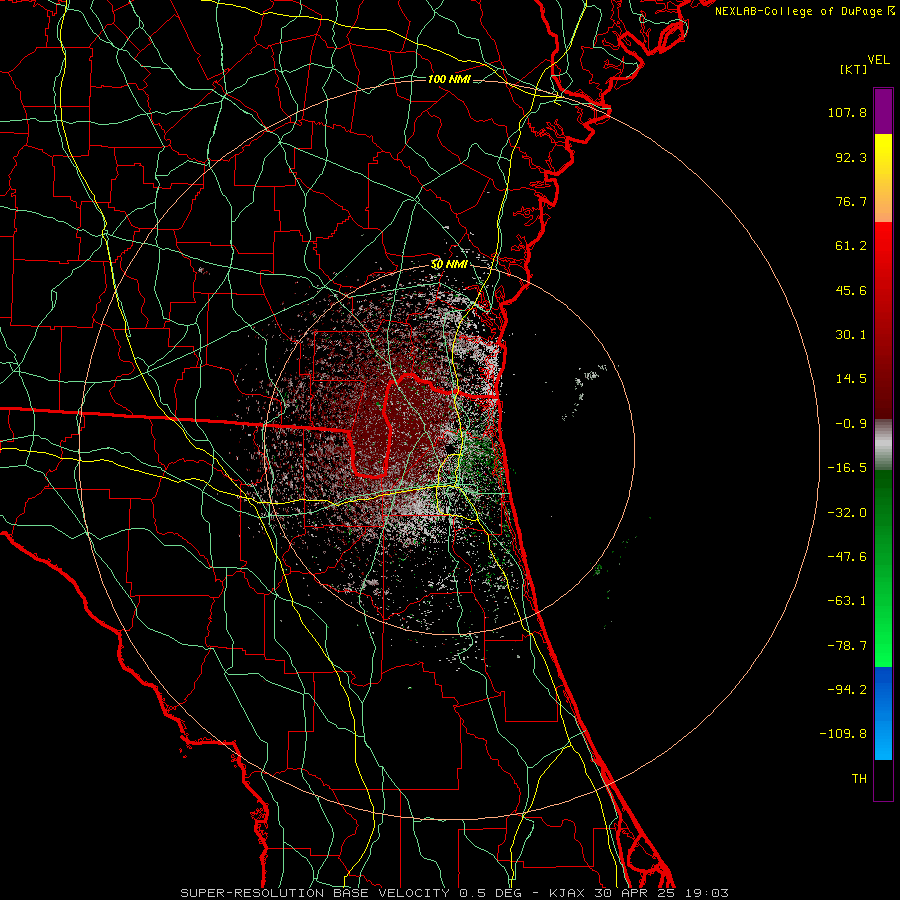Screen dimensions: 900x900
Task: Select the -0.9 legend value
Action: click(x=851, y=424)
